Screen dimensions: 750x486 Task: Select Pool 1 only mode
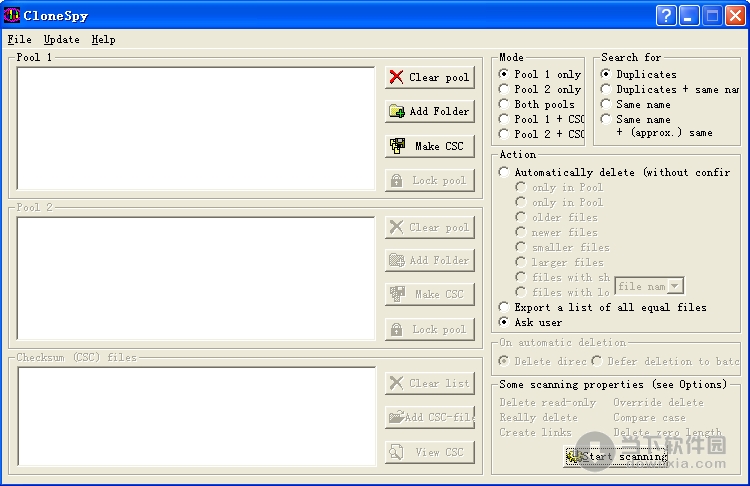coord(540,74)
